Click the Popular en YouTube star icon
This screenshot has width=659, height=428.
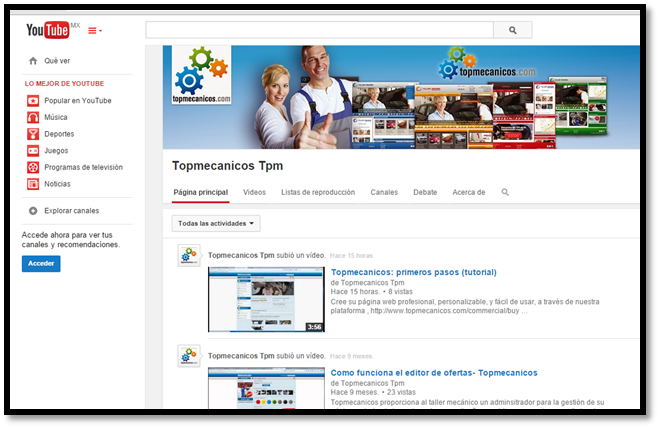[33, 101]
